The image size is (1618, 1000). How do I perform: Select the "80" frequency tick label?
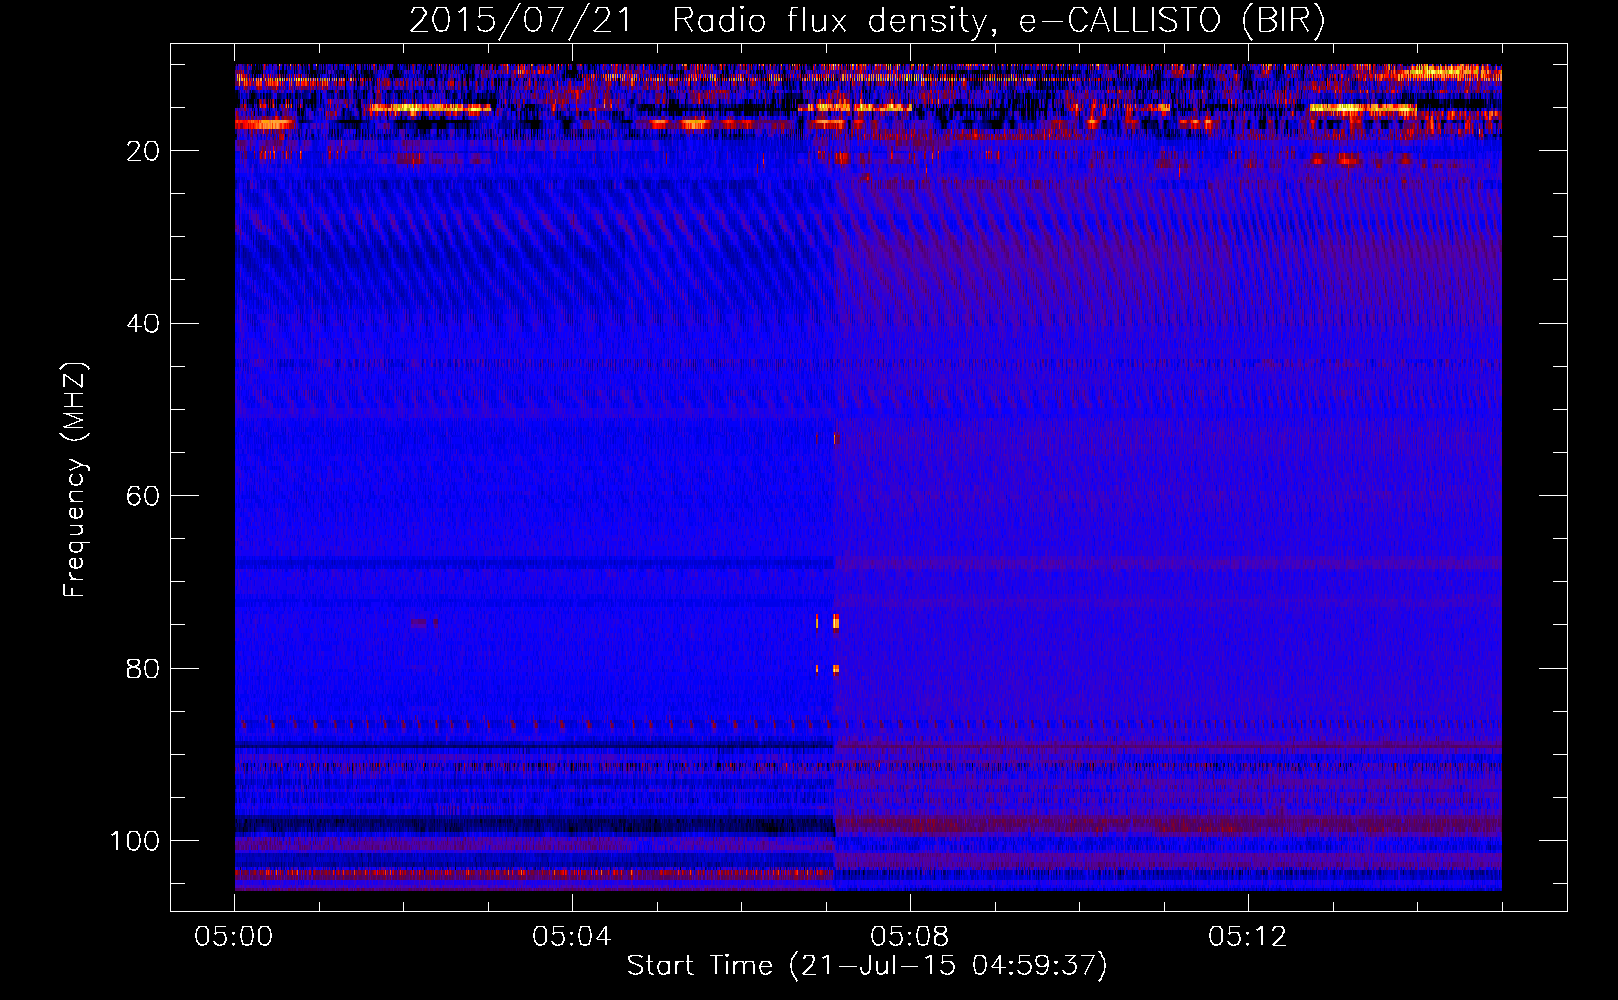(x=144, y=669)
